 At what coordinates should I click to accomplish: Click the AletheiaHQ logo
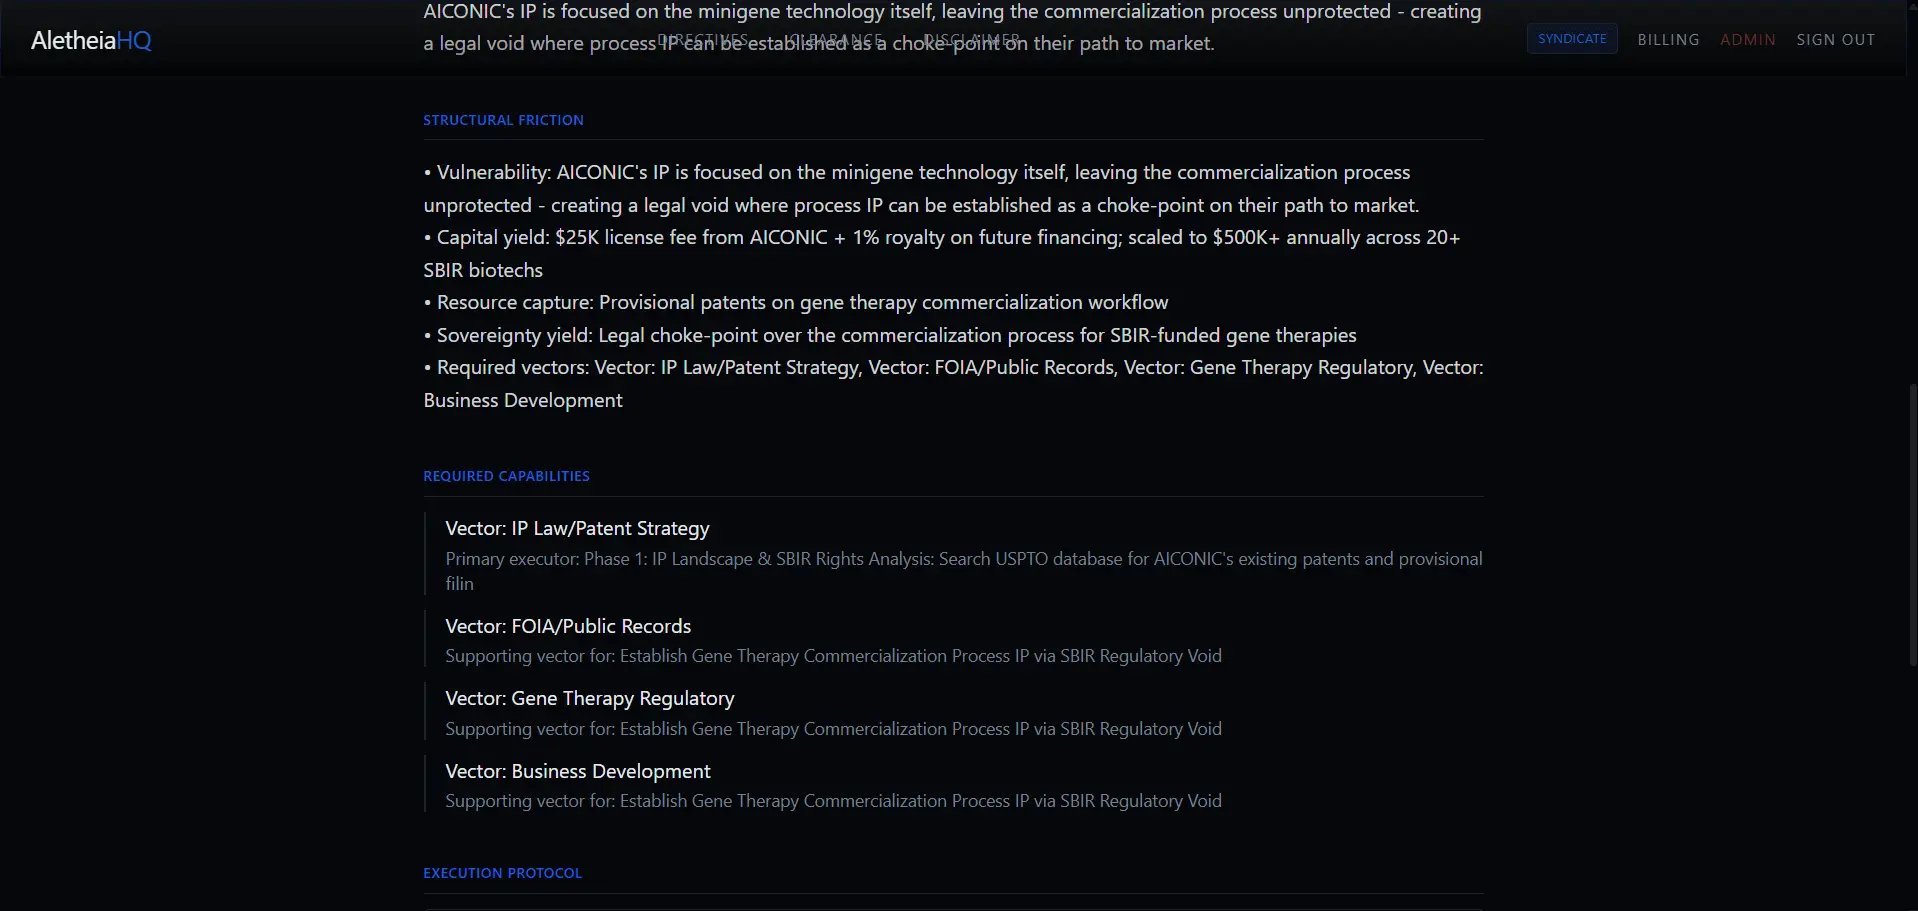point(91,40)
